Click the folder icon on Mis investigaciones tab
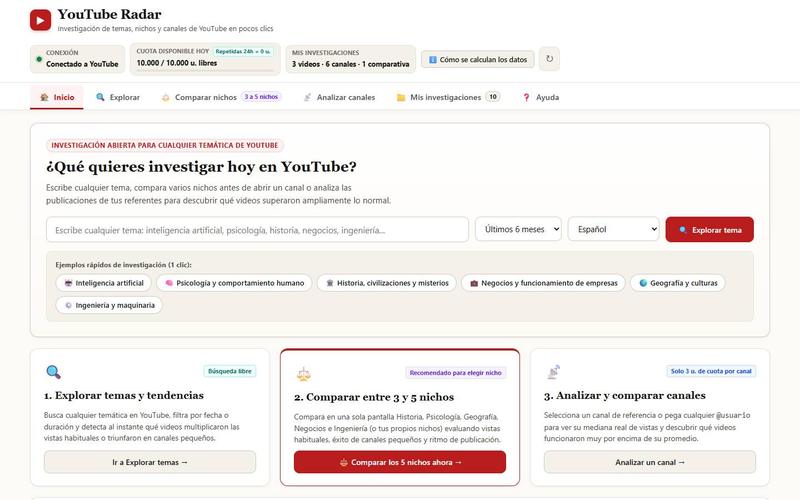This screenshot has height=500, width=800. [x=401, y=97]
